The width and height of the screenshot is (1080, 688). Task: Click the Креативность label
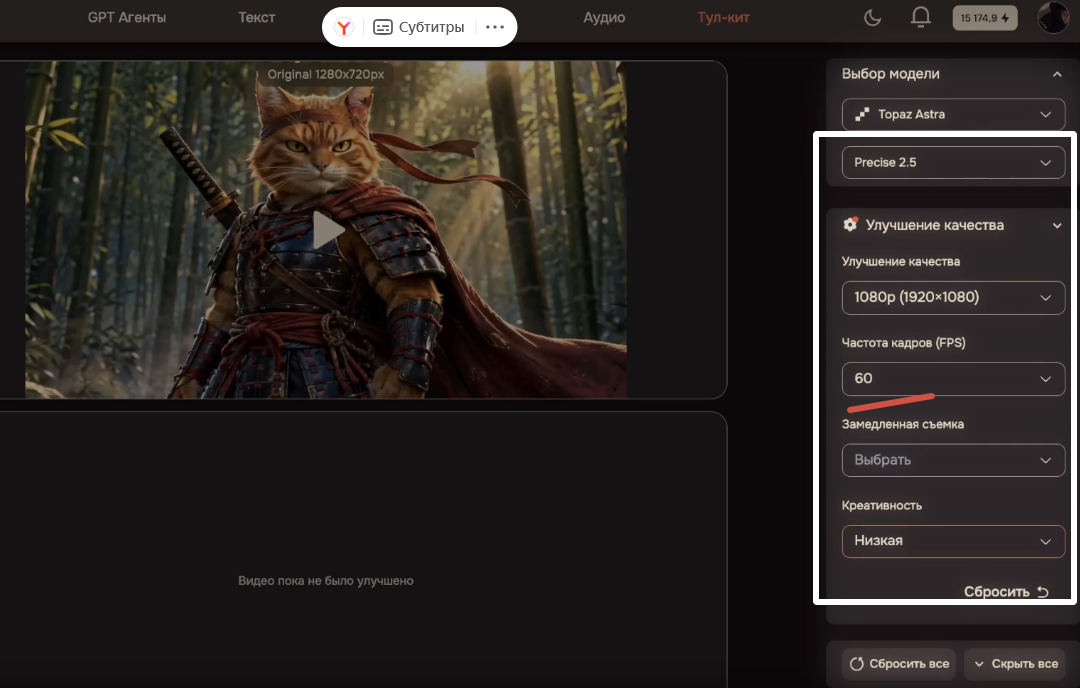[x=882, y=505]
